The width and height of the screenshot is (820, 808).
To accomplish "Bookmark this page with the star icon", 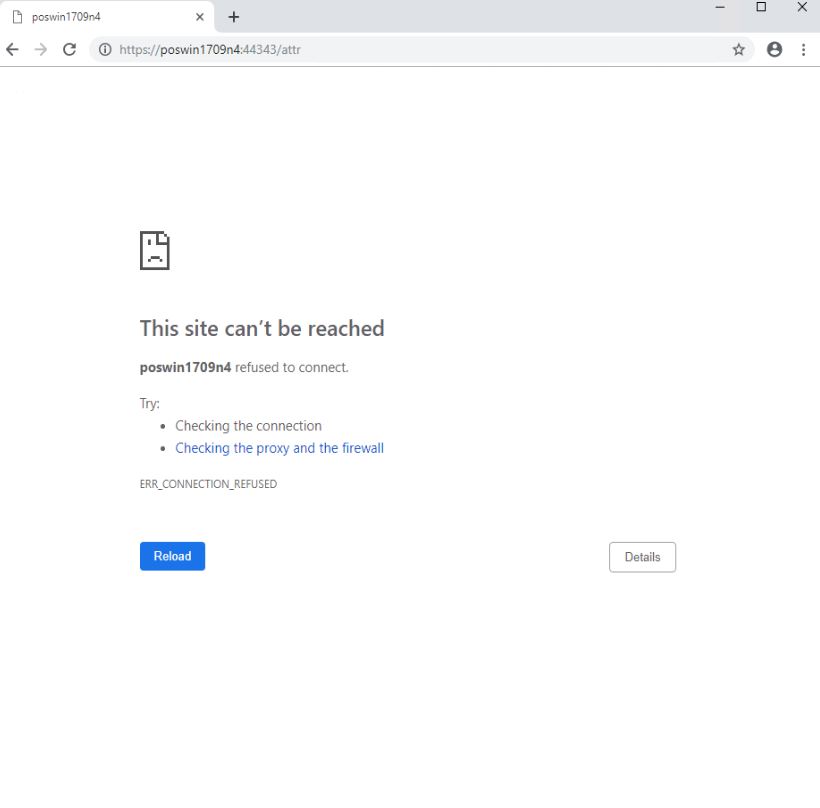I will click(739, 49).
